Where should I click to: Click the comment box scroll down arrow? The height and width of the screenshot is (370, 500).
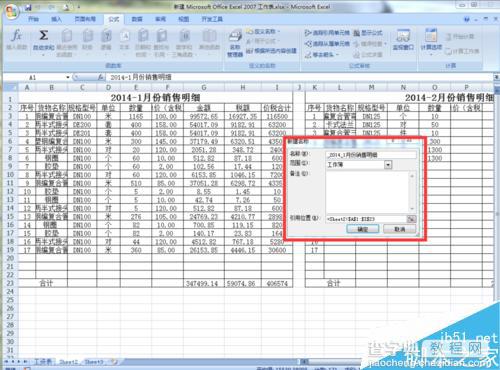pos(412,209)
